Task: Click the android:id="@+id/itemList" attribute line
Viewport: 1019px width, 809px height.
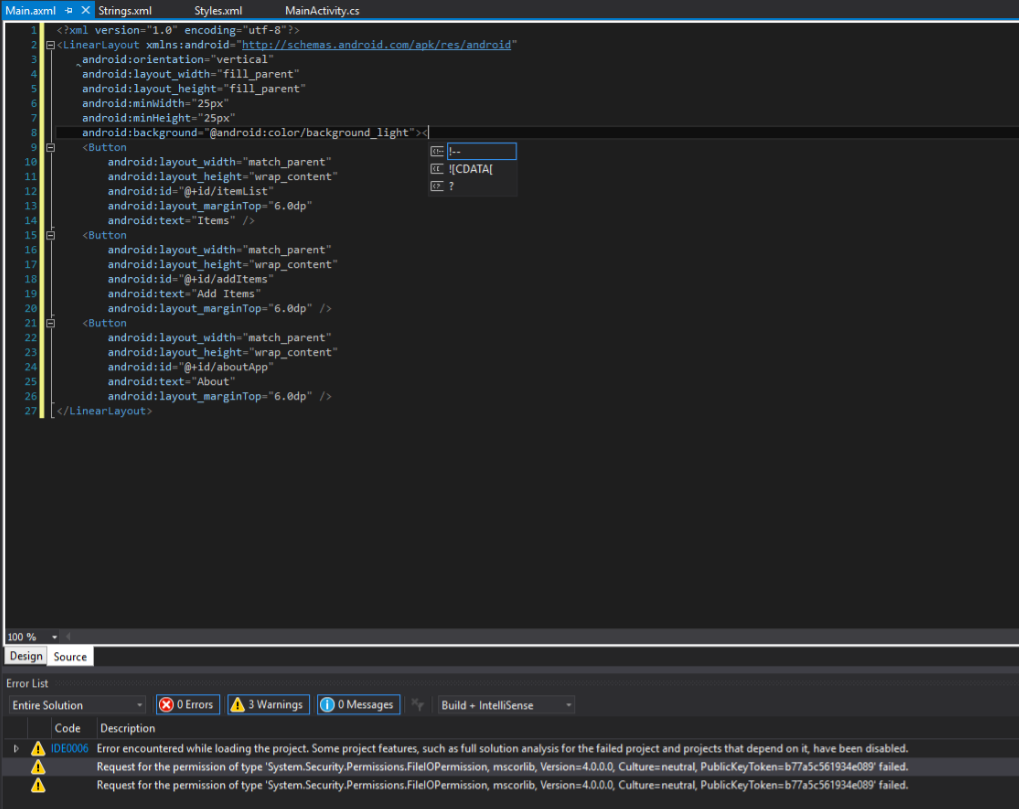Action: [190, 191]
